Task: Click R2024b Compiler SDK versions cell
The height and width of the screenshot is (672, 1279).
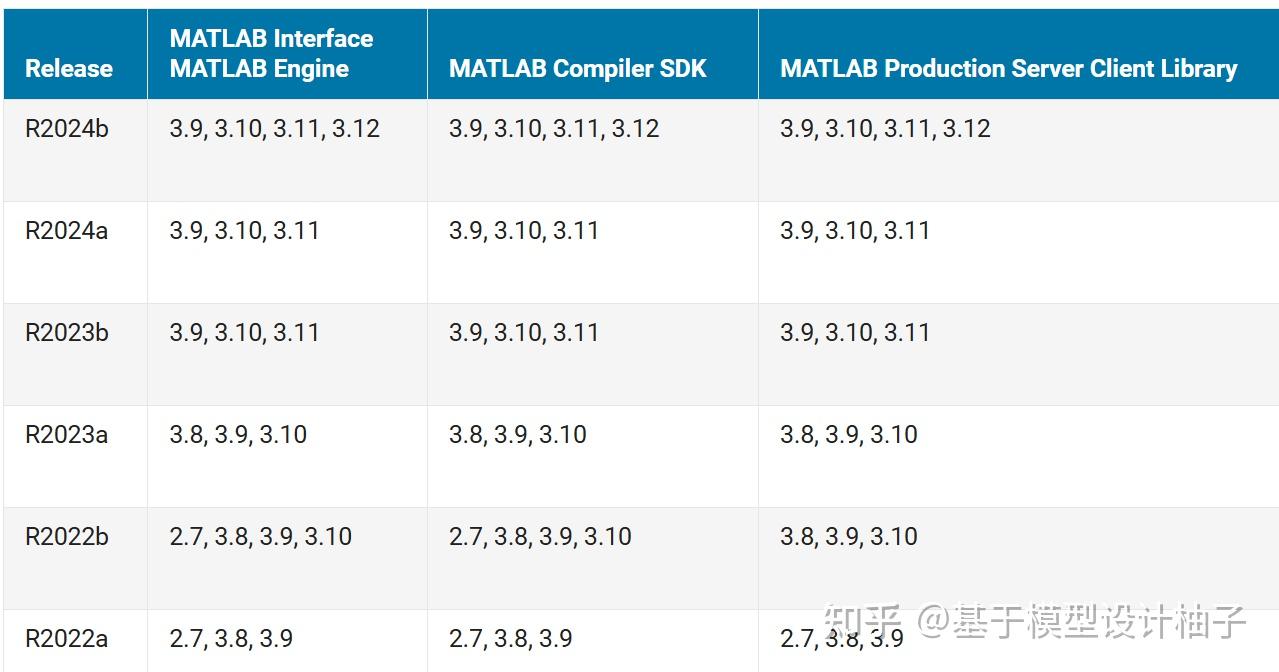Action: (x=554, y=129)
